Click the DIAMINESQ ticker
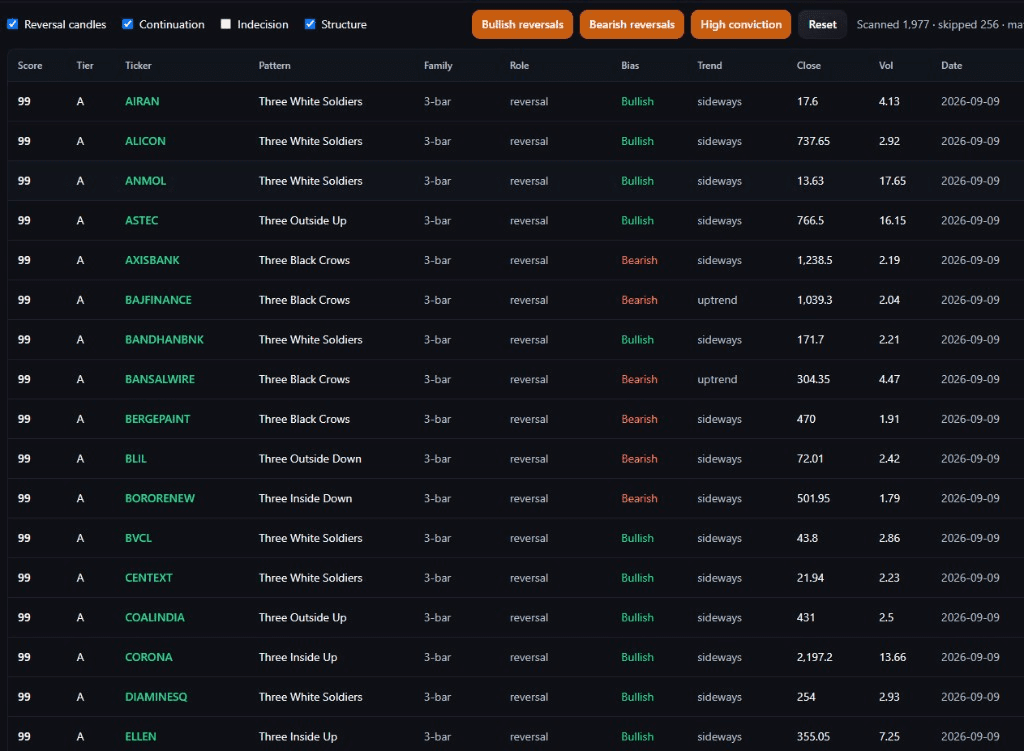 point(155,697)
